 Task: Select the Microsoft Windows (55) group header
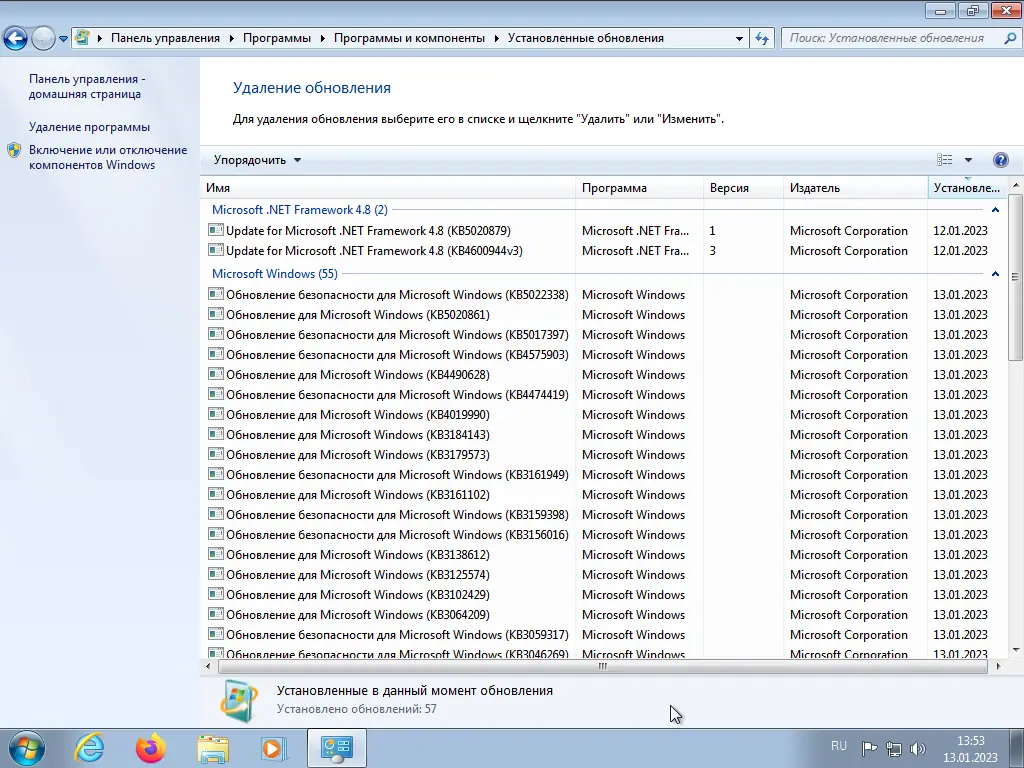tap(275, 274)
